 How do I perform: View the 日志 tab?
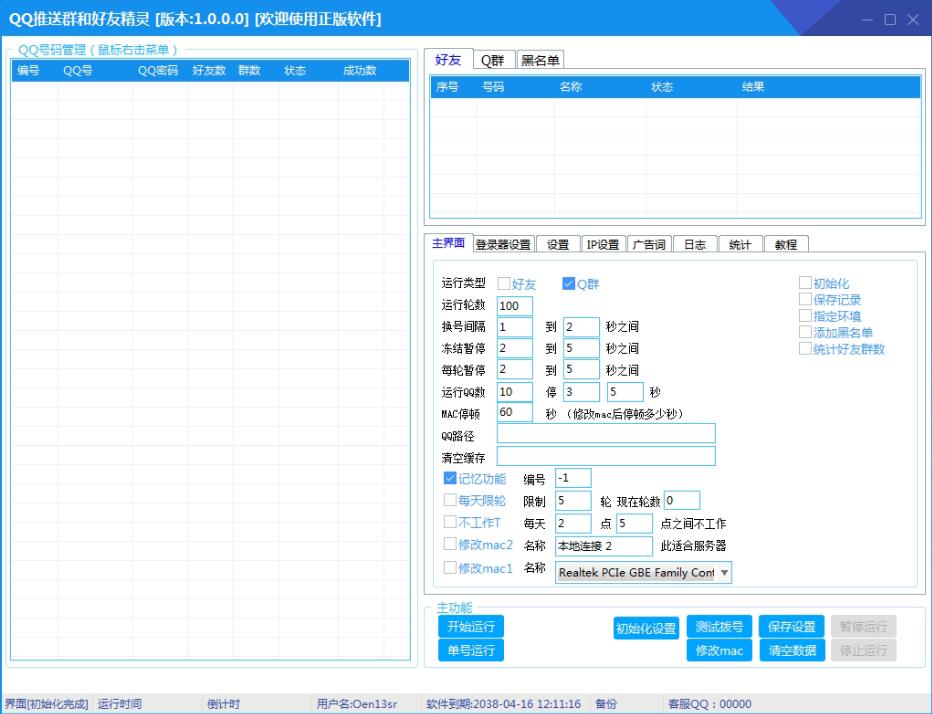[695, 244]
